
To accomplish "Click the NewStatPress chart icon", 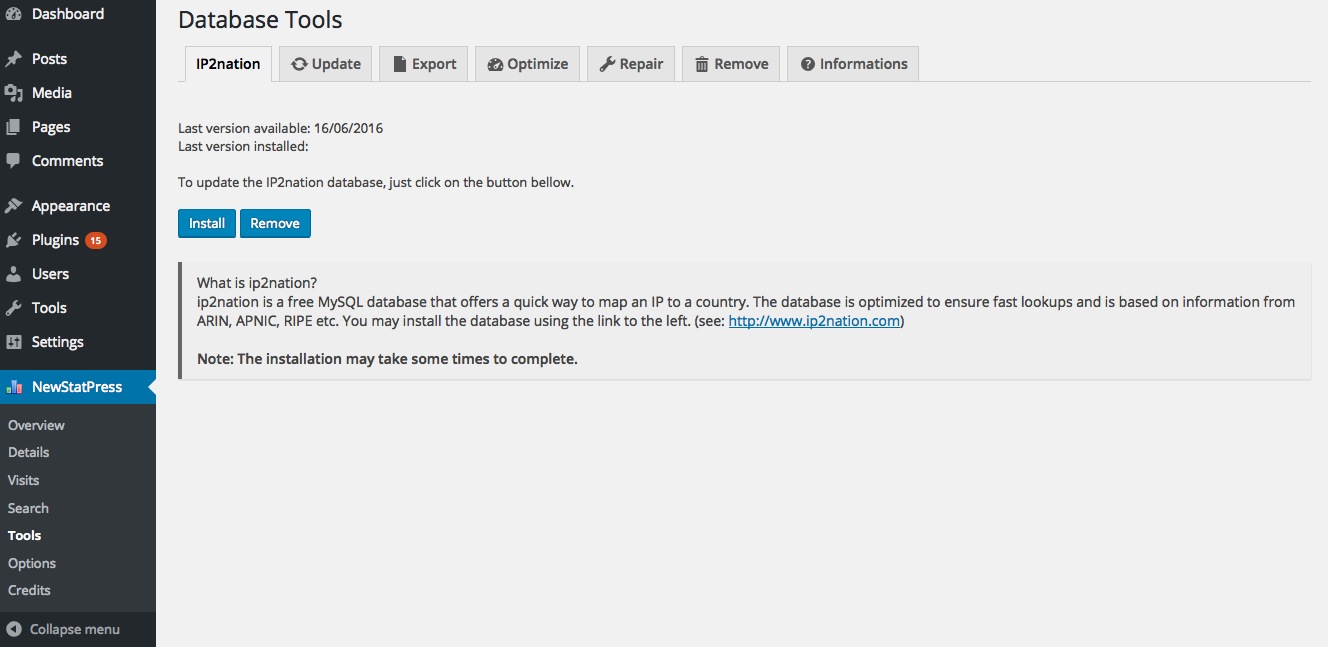I will pyautogui.click(x=14, y=387).
